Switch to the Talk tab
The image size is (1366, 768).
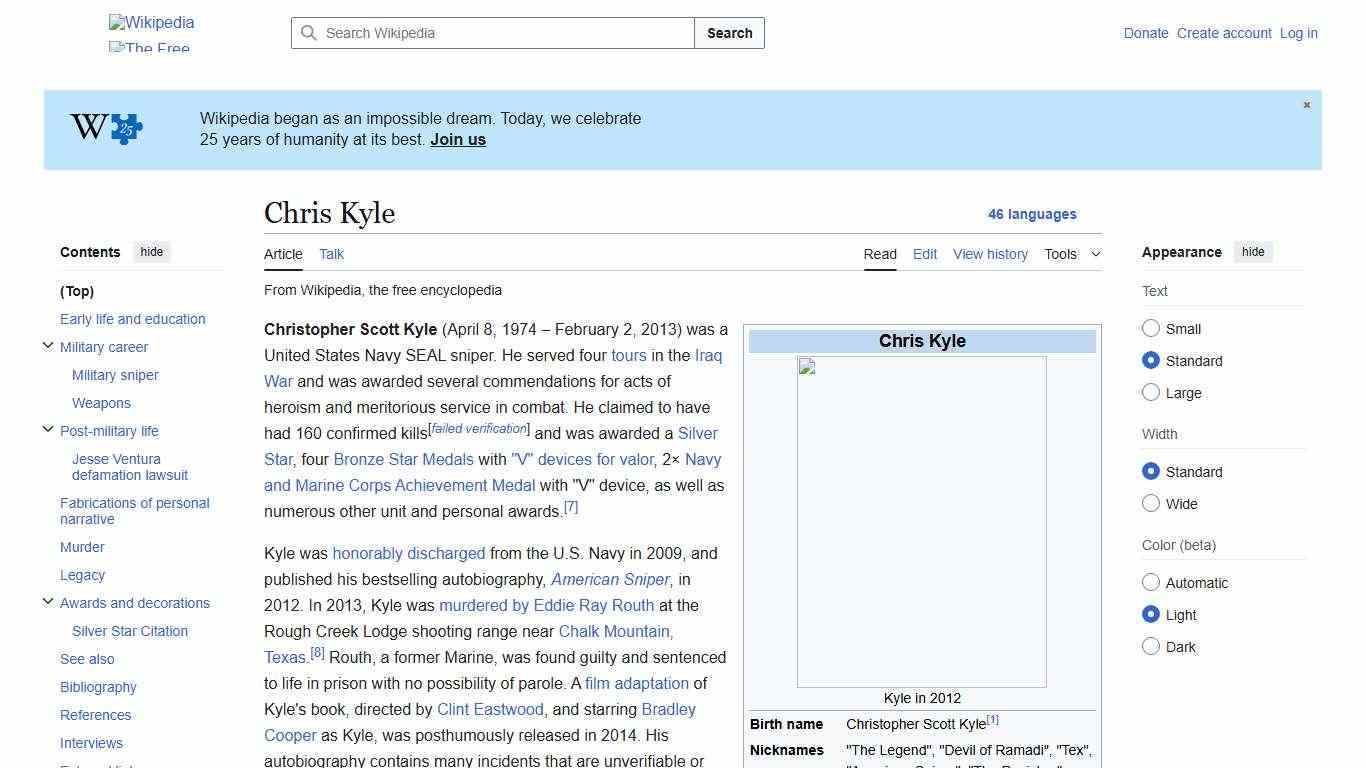(x=331, y=254)
